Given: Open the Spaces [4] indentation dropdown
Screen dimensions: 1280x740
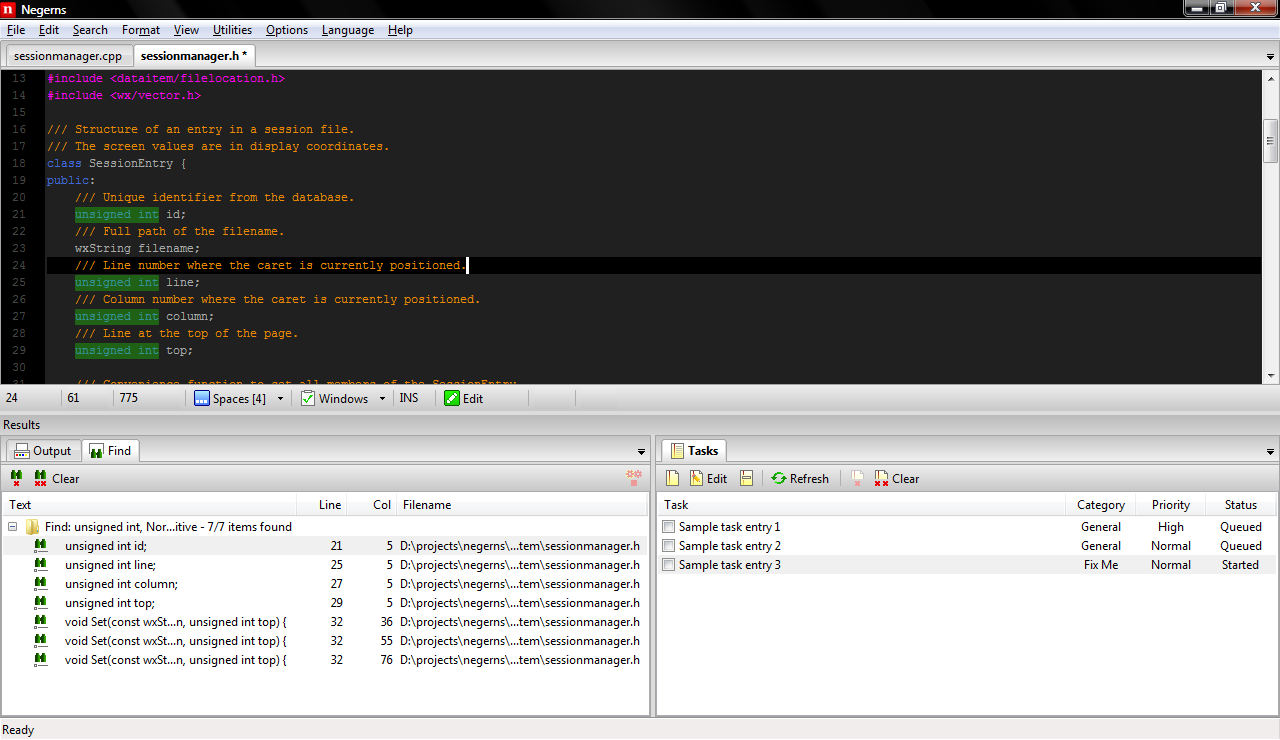Looking at the screenshot, I should [280, 399].
